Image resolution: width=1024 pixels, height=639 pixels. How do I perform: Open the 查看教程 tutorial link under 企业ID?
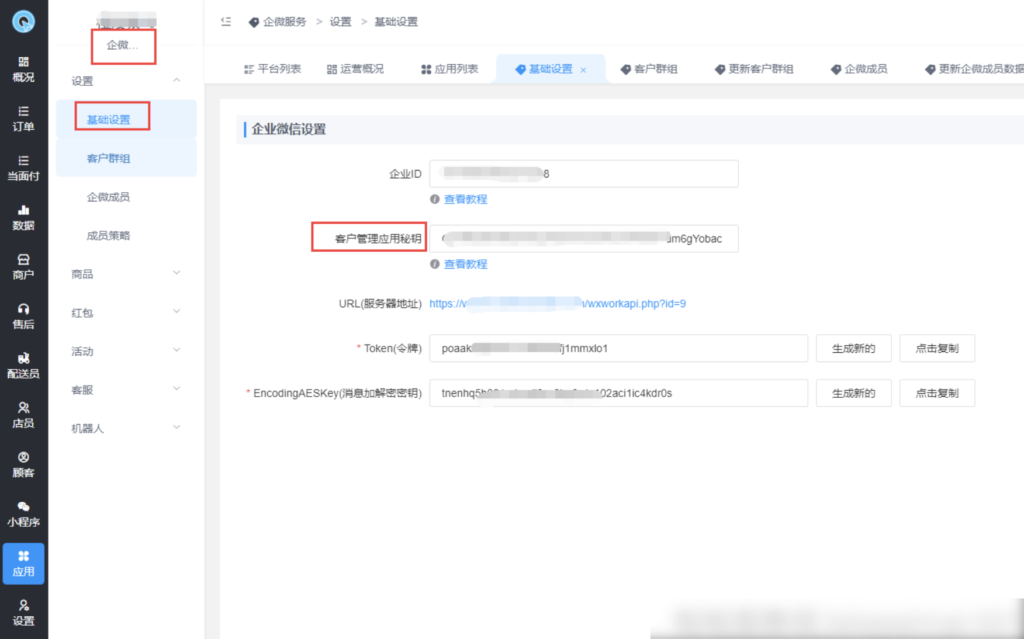pos(465,199)
